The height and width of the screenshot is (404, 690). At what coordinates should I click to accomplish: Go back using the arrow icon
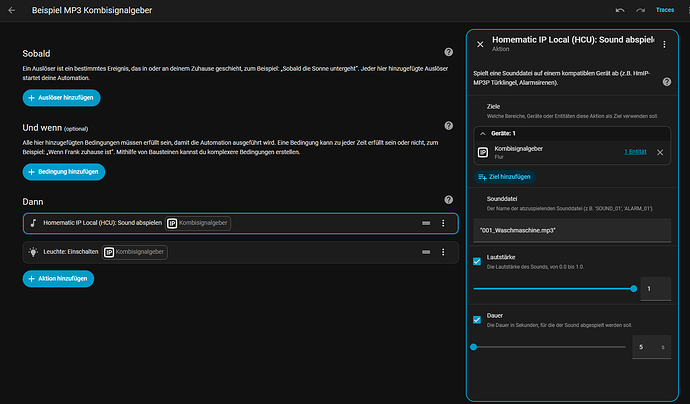pos(12,10)
